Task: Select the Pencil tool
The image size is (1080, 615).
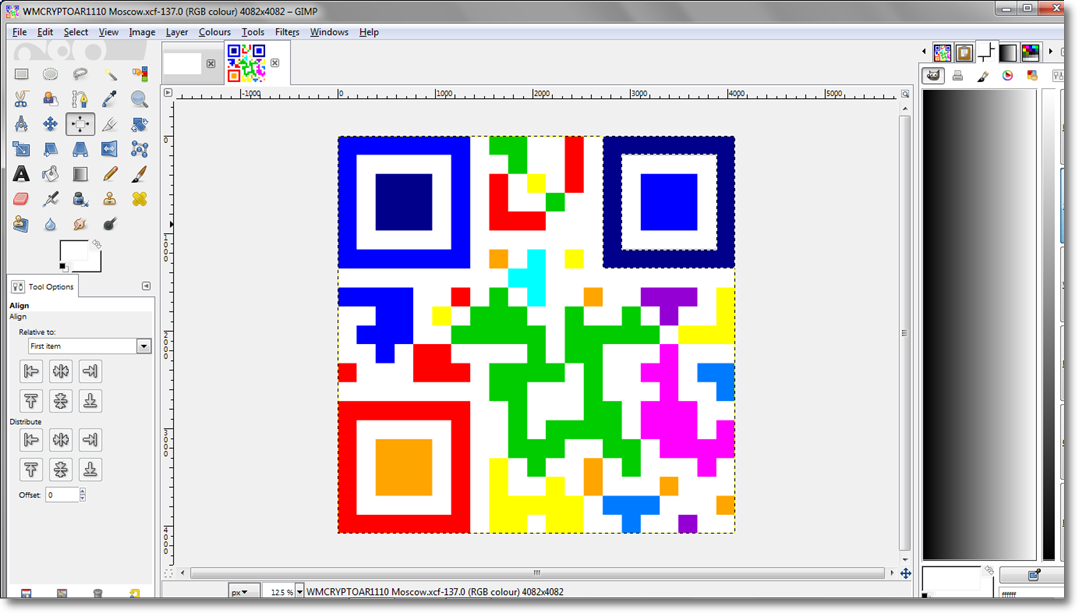Action: (x=110, y=174)
